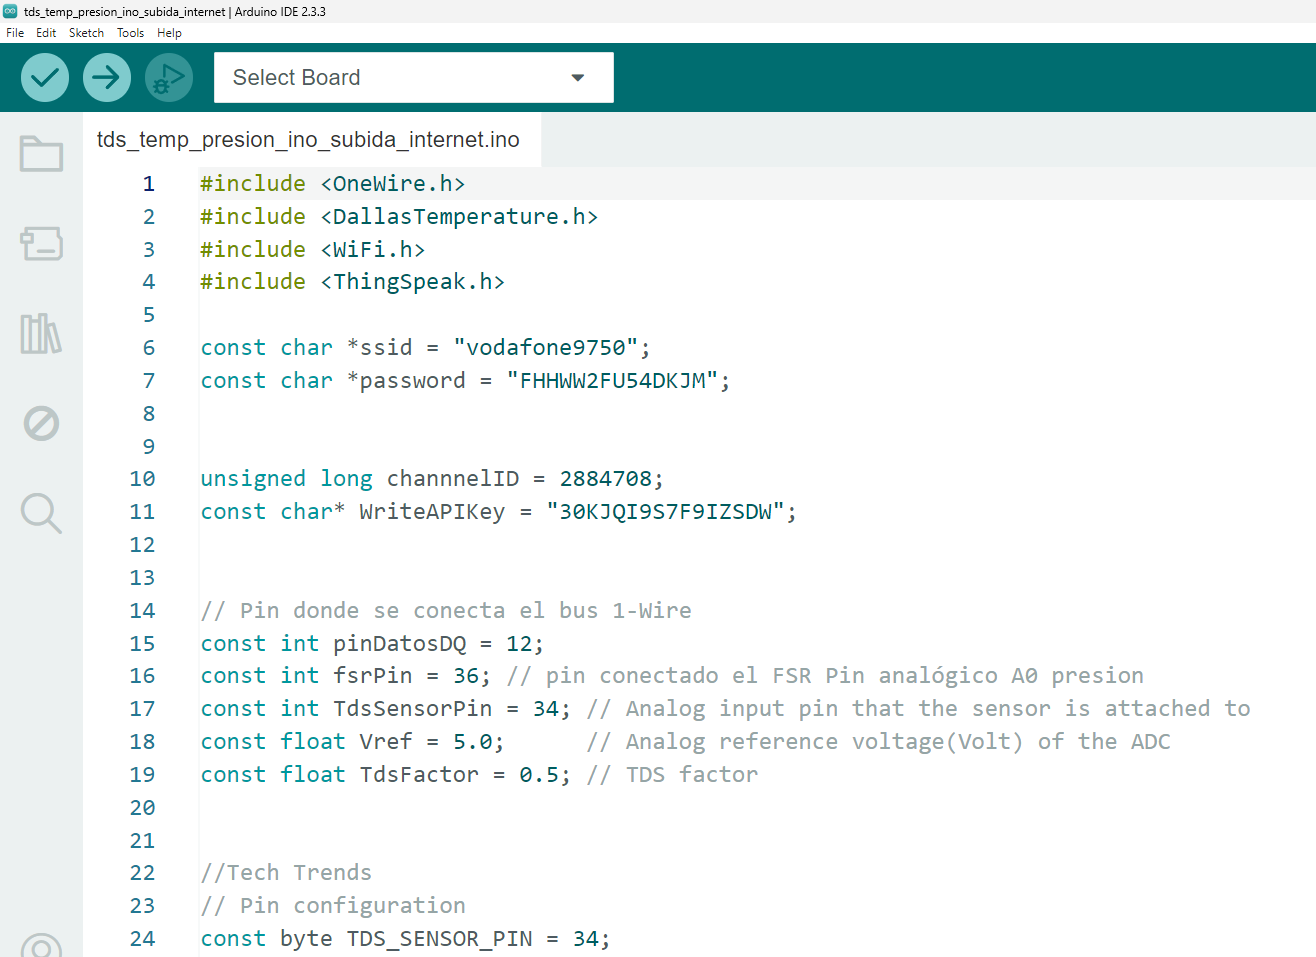The height and width of the screenshot is (957, 1316).
Task: Open the Library Manager sidebar
Action: tap(41, 333)
